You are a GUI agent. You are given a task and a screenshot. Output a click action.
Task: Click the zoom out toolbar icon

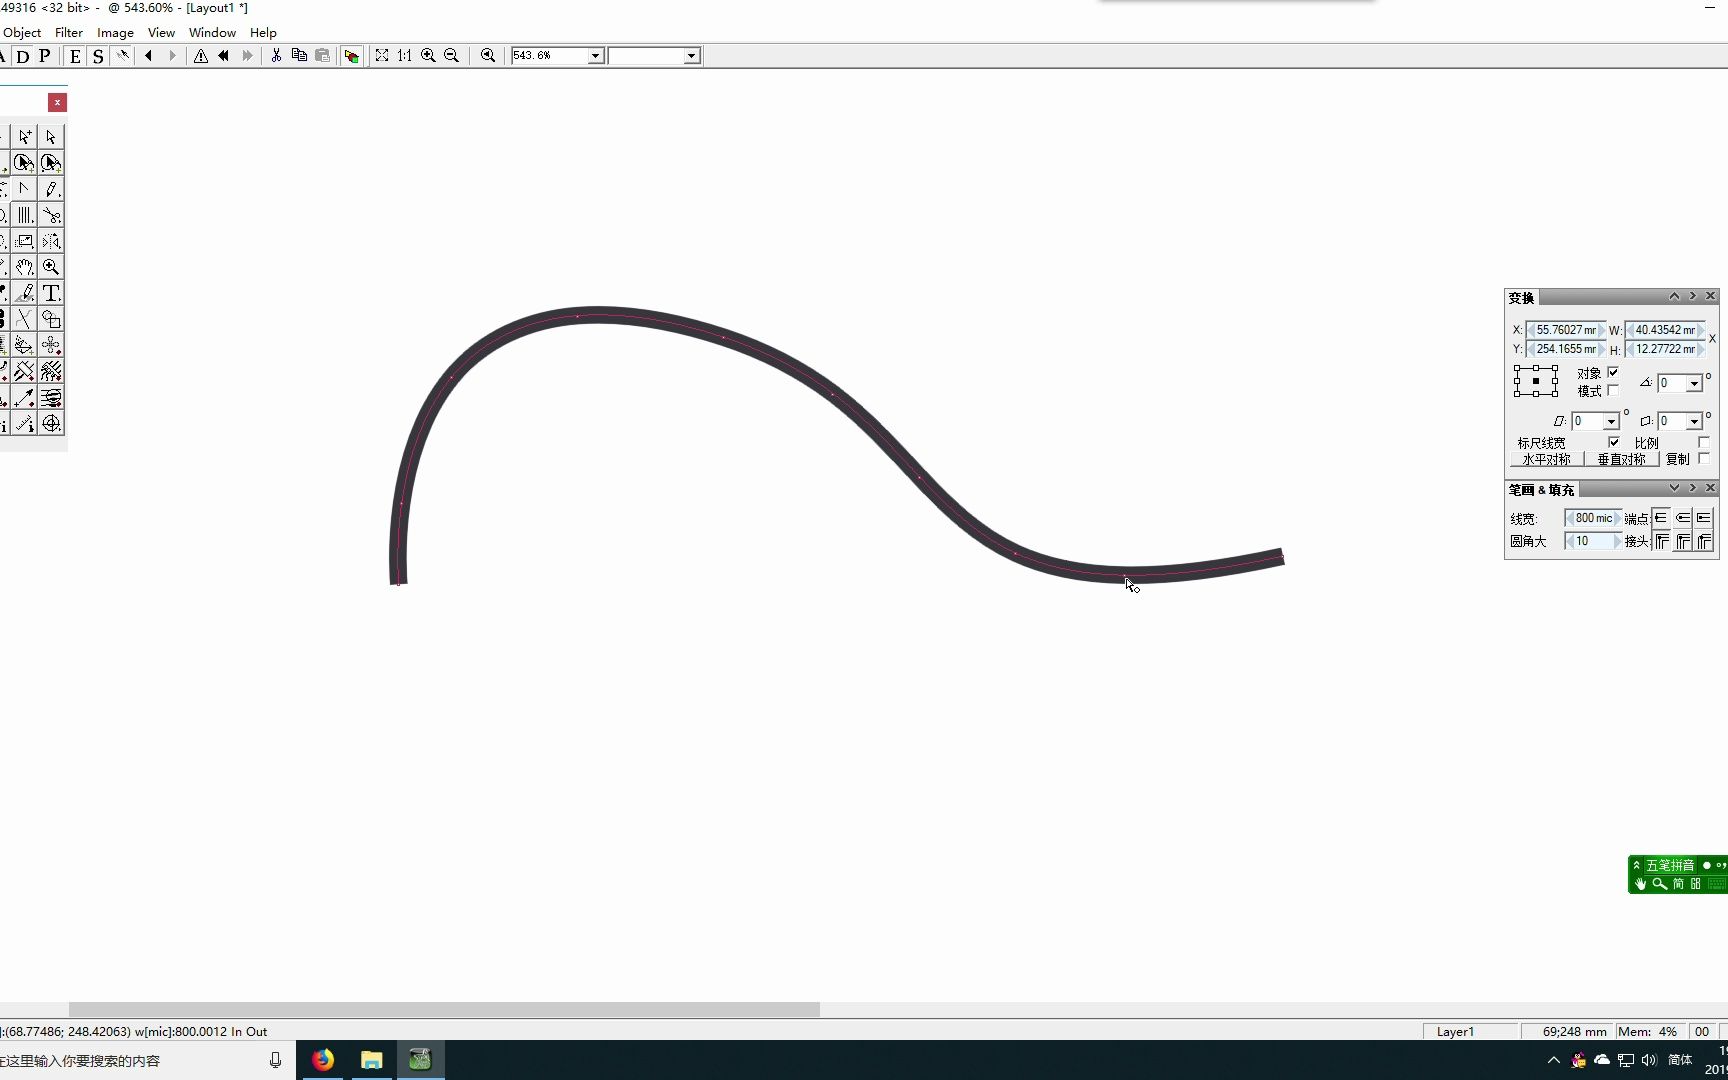pyautogui.click(x=451, y=56)
